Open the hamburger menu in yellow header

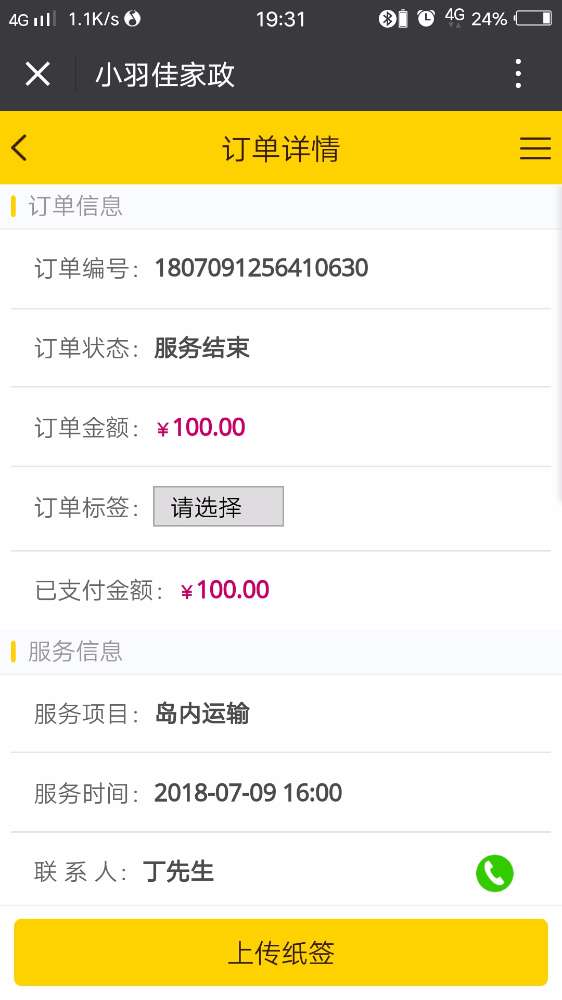(535, 148)
